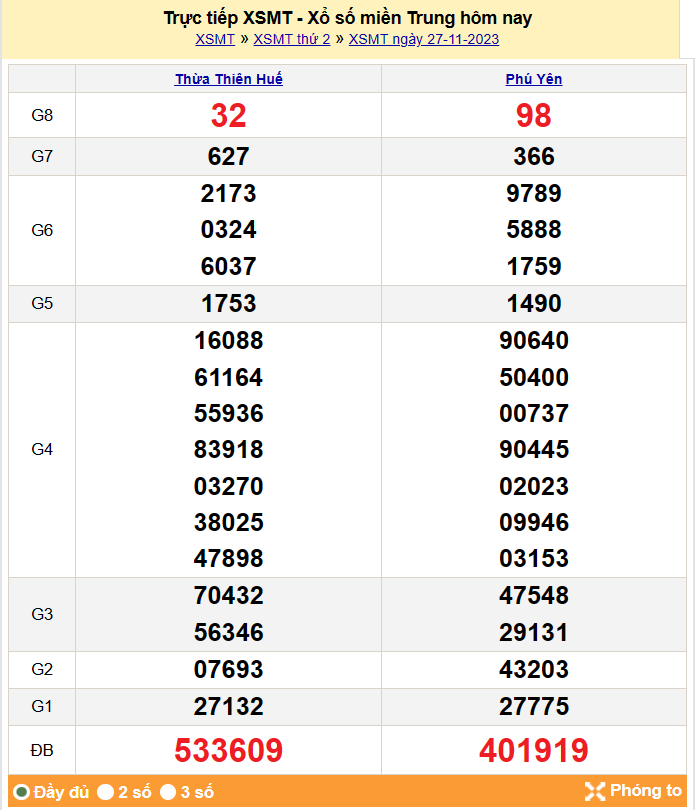Click the G3 number 70432
The image size is (695, 810).
tap(228, 596)
